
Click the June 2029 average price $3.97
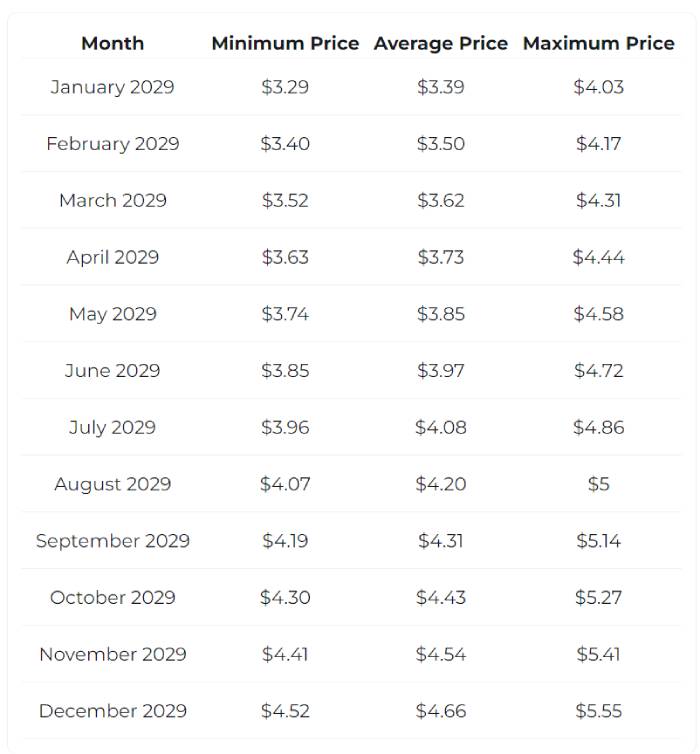[x=440, y=371]
